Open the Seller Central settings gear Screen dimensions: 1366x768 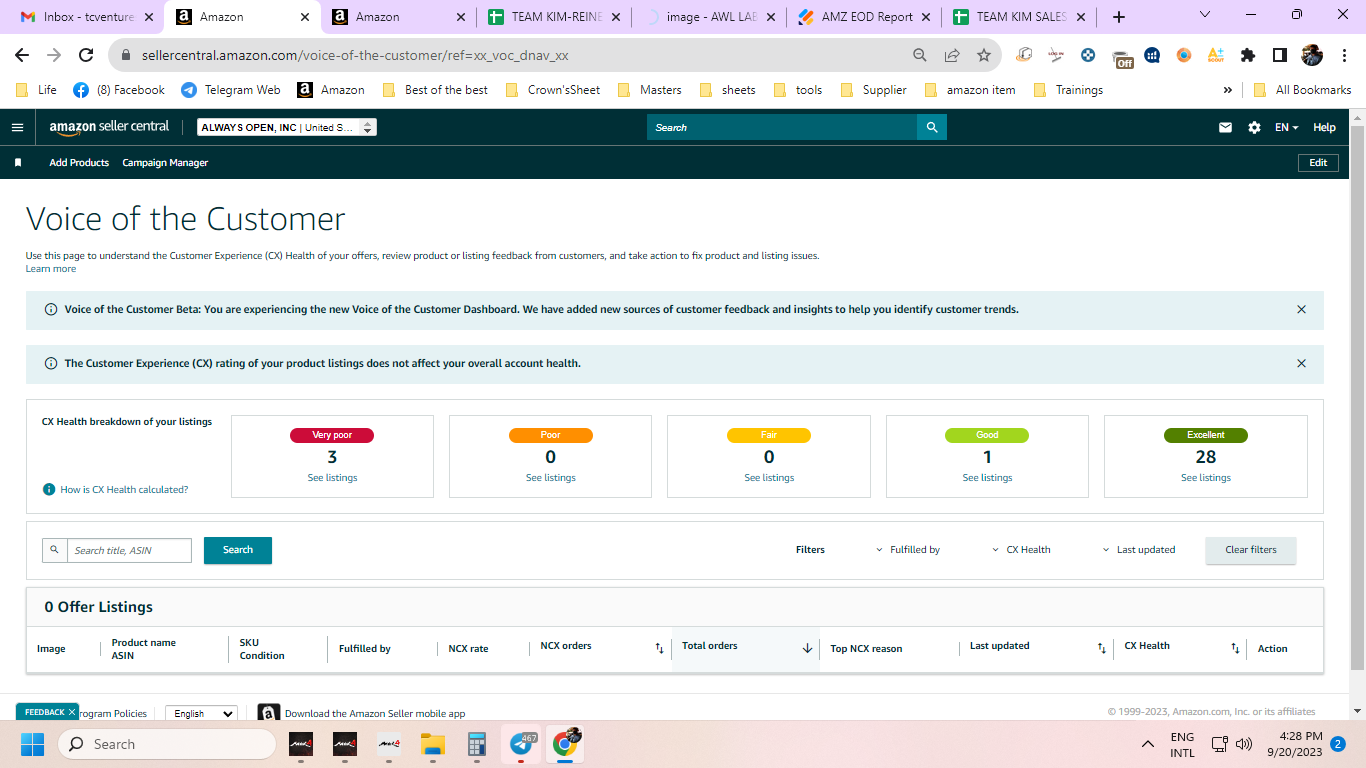point(1254,128)
